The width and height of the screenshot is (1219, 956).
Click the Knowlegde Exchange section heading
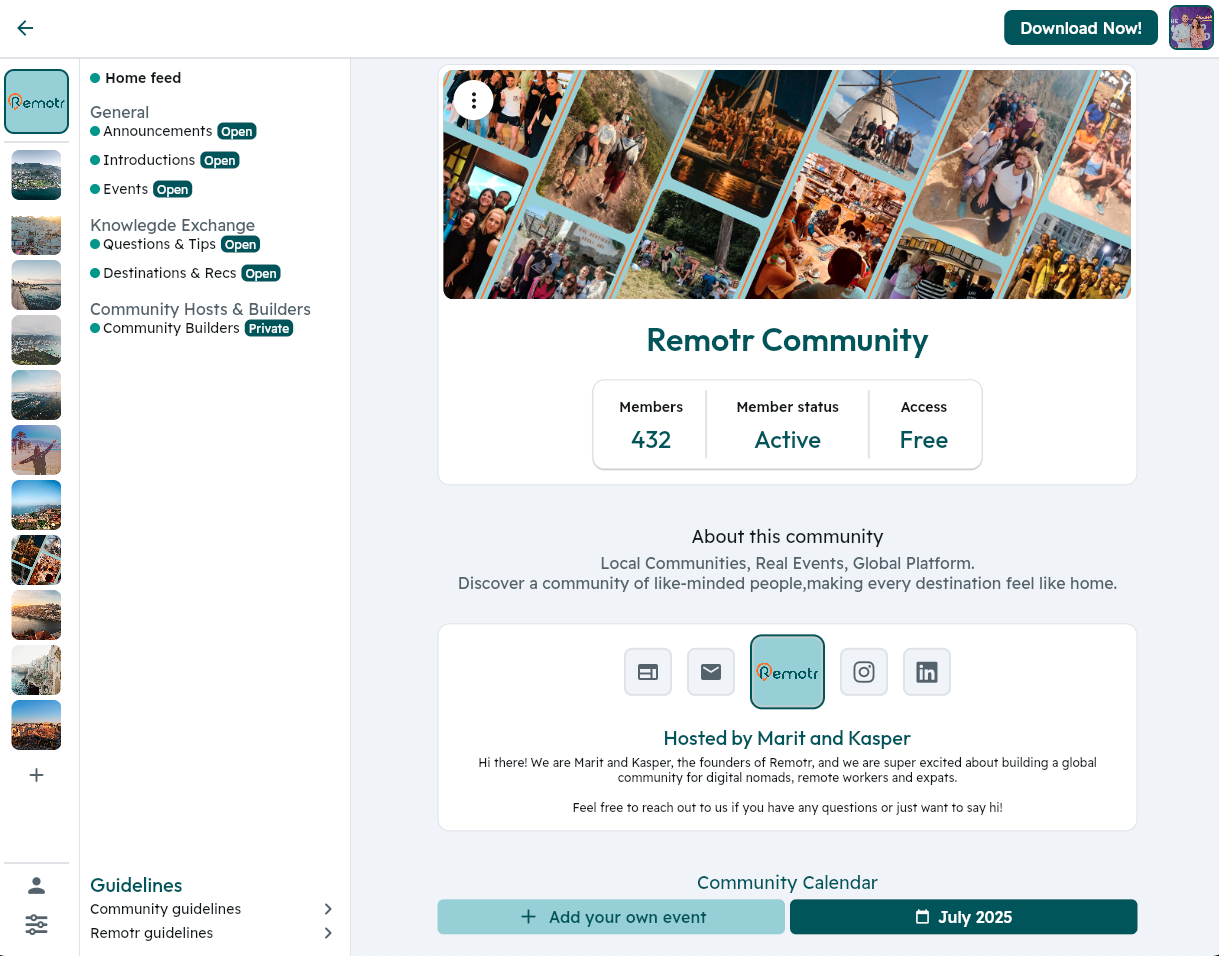coord(173,225)
